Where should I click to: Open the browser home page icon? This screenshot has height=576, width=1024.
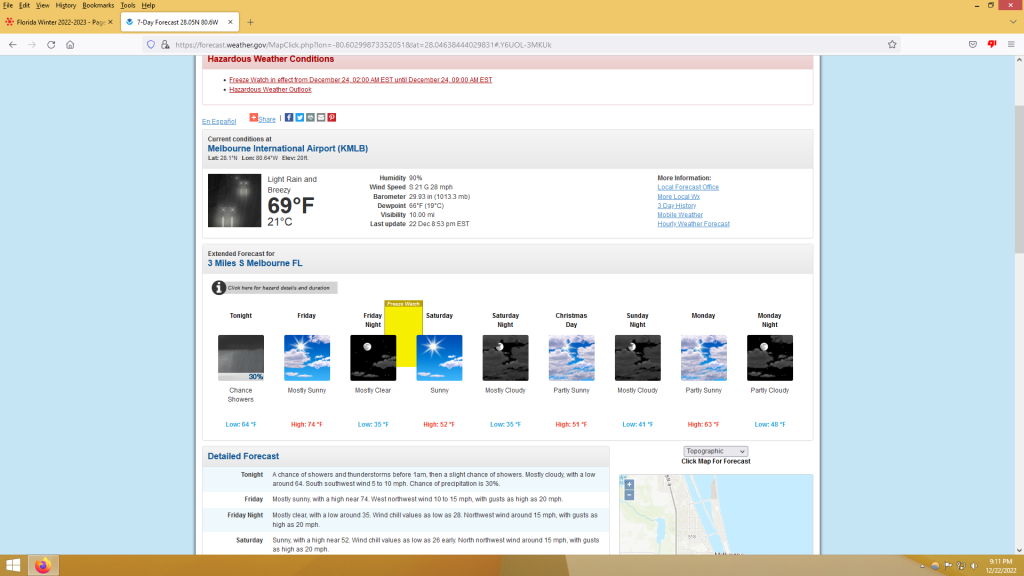click(70, 44)
